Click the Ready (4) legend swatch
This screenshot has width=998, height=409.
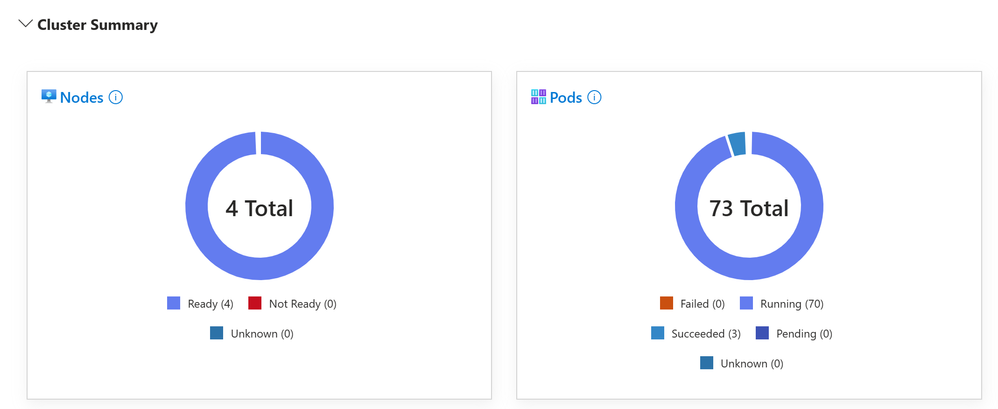(174, 303)
